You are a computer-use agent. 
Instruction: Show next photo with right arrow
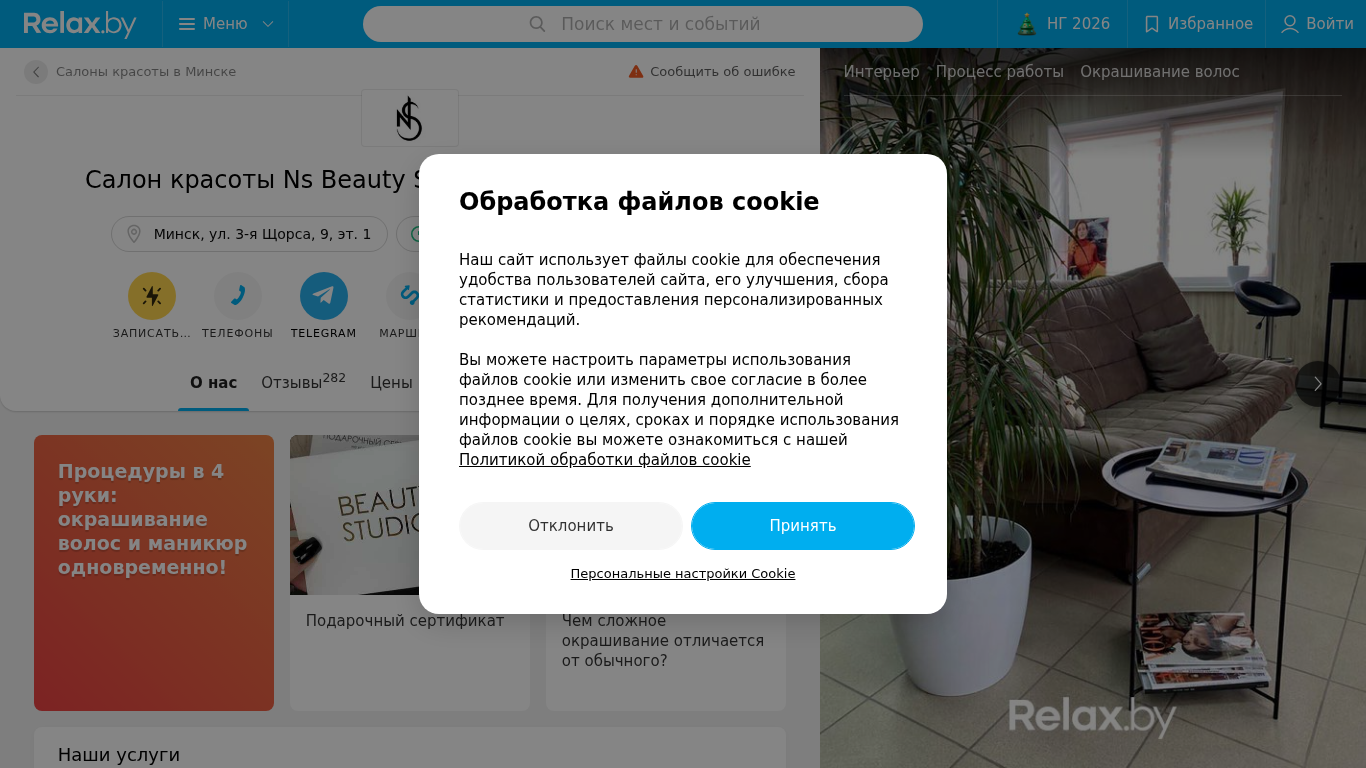point(1318,384)
